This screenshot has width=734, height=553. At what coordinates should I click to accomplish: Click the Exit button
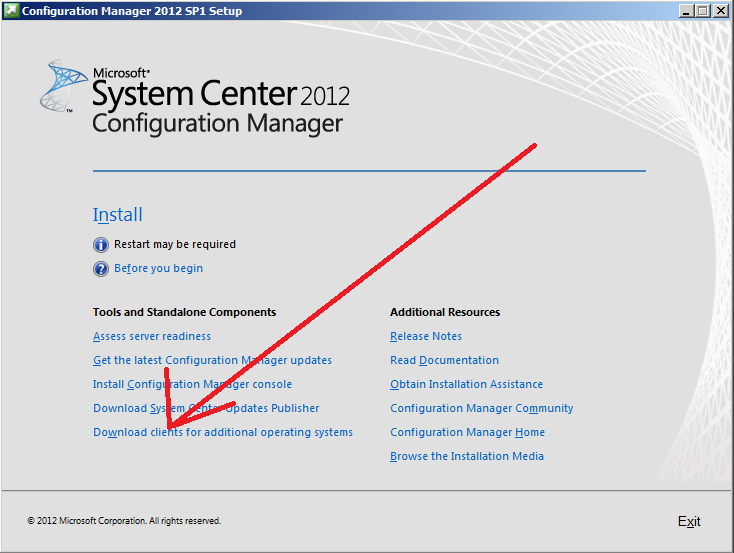[x=689, y=521]
